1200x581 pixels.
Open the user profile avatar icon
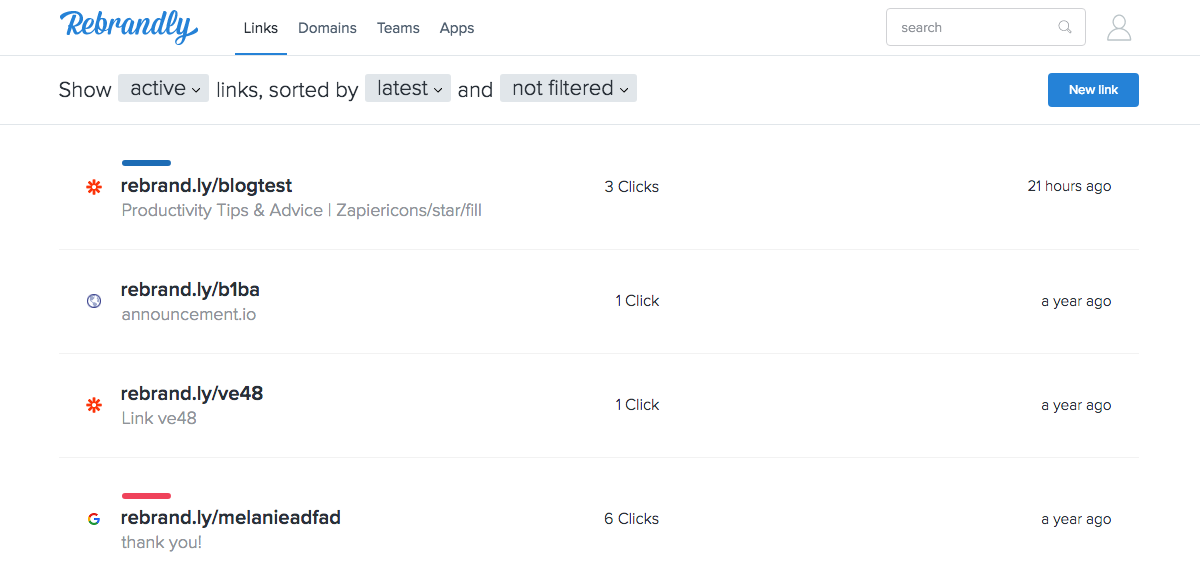[1119, 27]
